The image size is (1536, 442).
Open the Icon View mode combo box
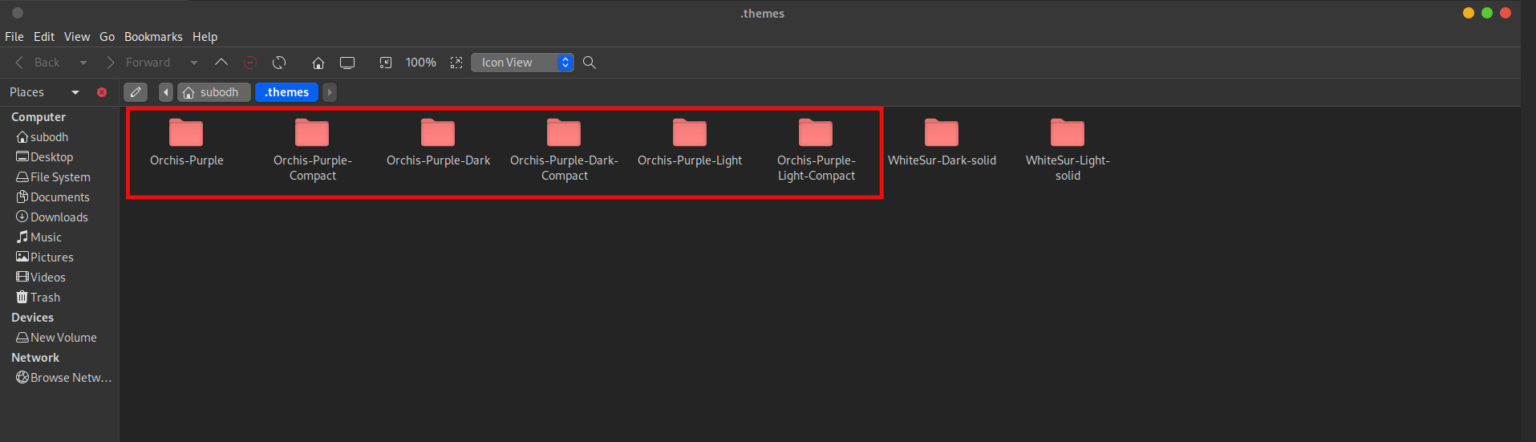point(522,62)
